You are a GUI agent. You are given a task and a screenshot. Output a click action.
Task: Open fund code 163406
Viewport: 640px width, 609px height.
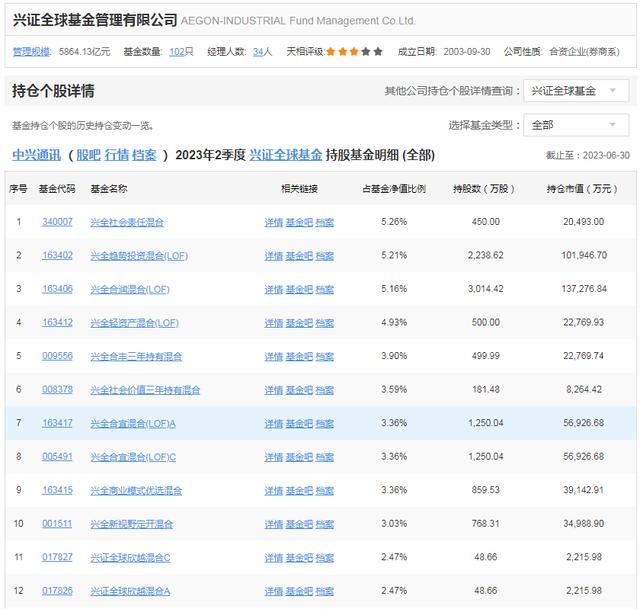click(57, 289)
